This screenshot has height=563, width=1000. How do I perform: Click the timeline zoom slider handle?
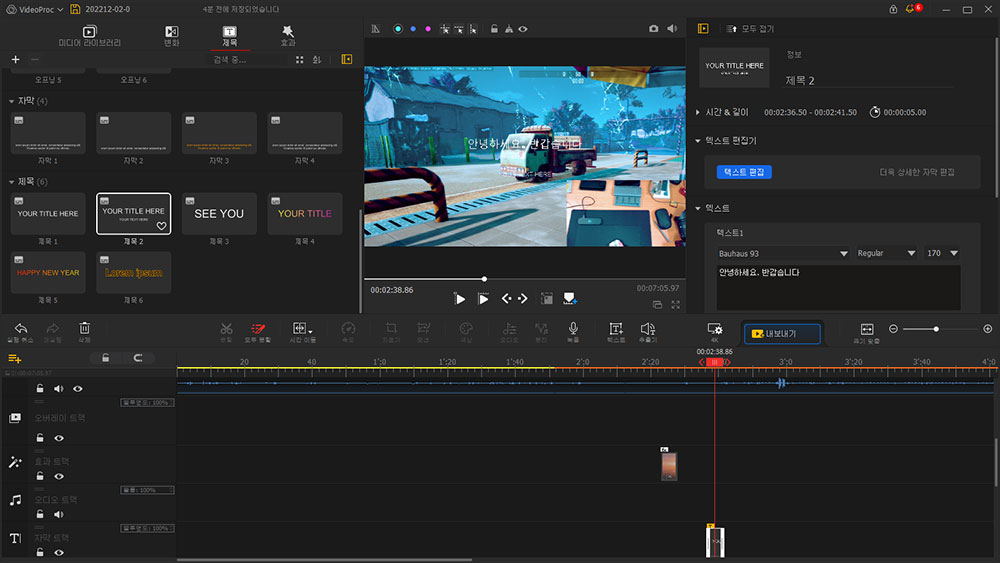point(936,329)
